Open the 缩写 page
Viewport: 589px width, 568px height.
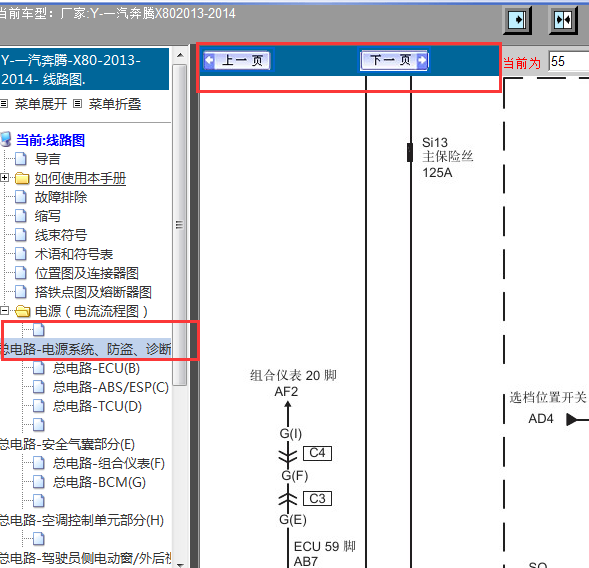point(47,216)
